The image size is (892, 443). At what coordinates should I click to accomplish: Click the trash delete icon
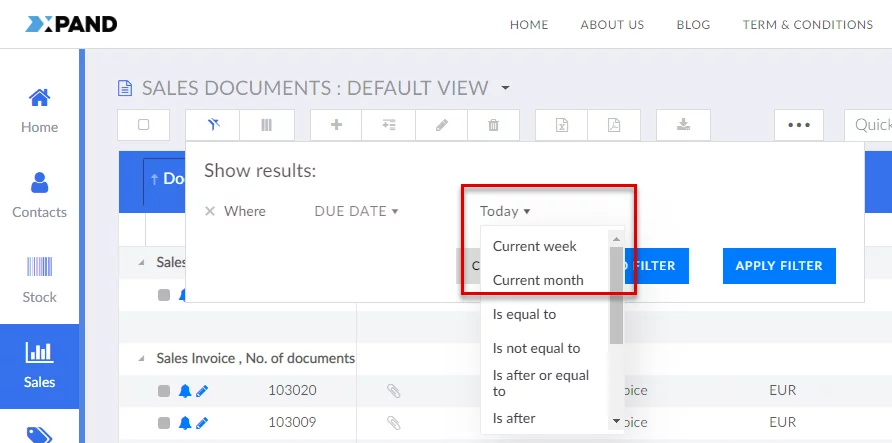493,125
